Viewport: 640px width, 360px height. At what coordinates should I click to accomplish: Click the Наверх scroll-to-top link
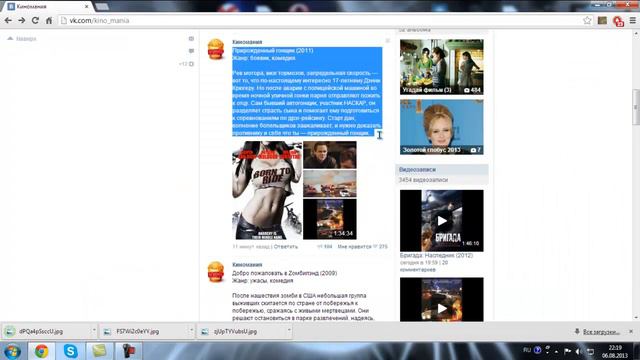(x=22, y=39)
